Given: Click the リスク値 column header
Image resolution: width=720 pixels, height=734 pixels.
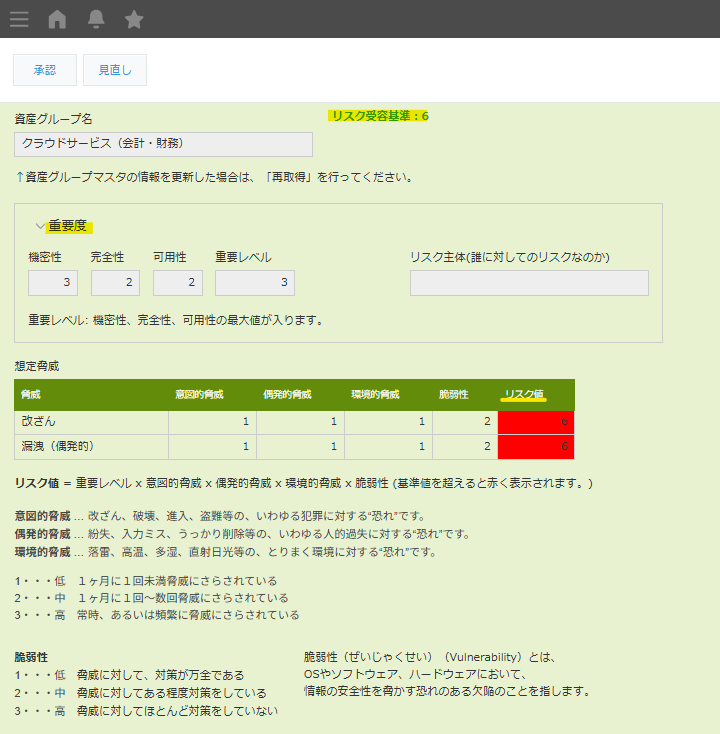Looking at the screenshot, I should (x=524, y=394).
